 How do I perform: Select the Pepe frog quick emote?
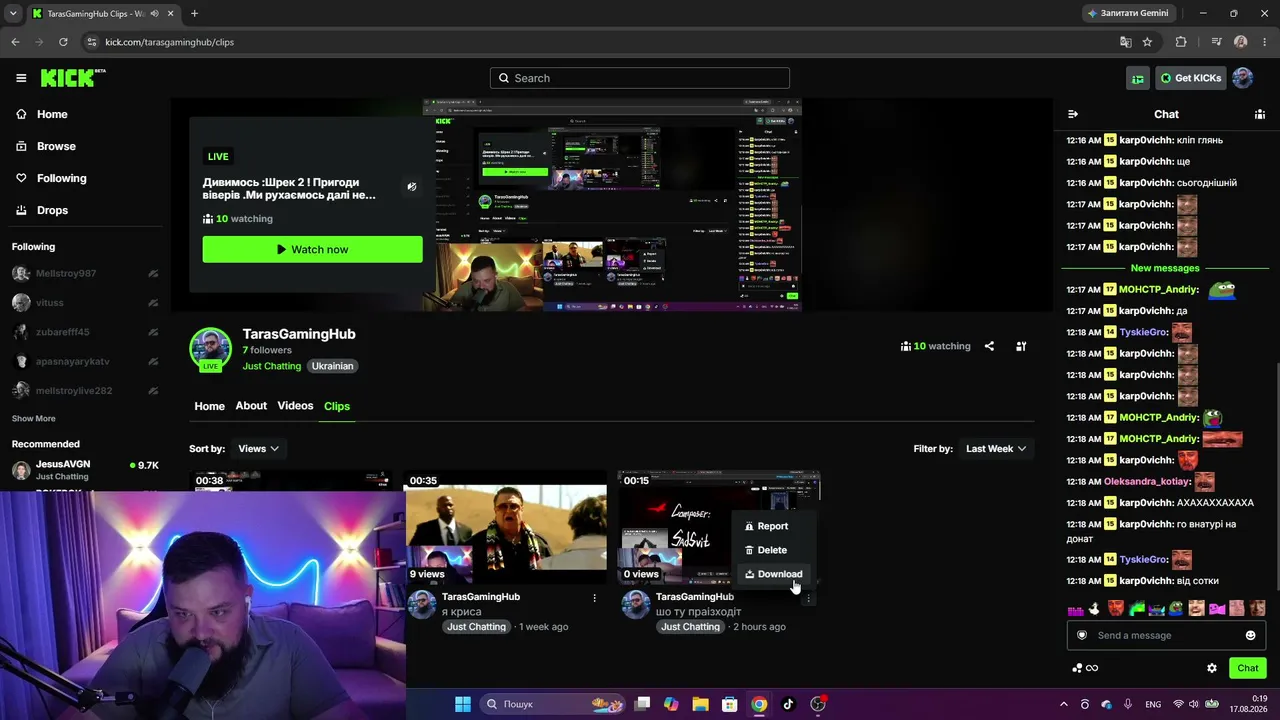1178,608
